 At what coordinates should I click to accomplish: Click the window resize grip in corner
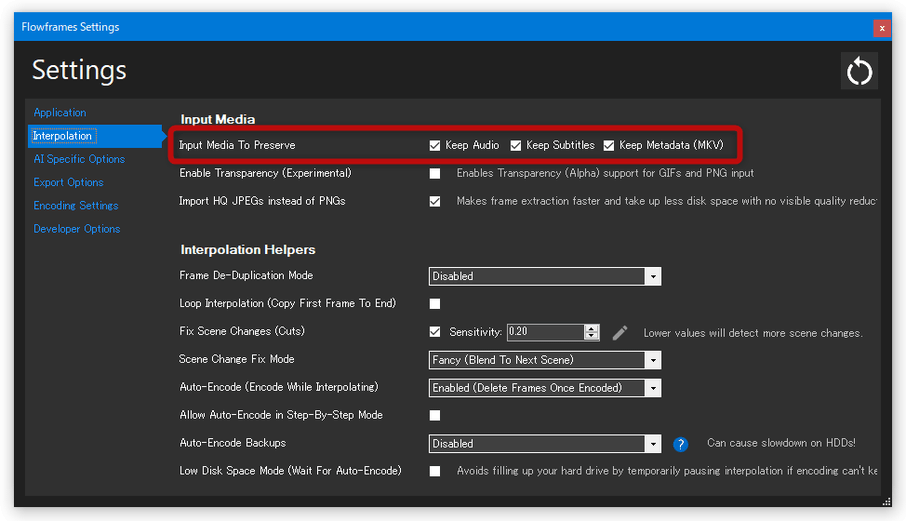click(x=887, y=501)
